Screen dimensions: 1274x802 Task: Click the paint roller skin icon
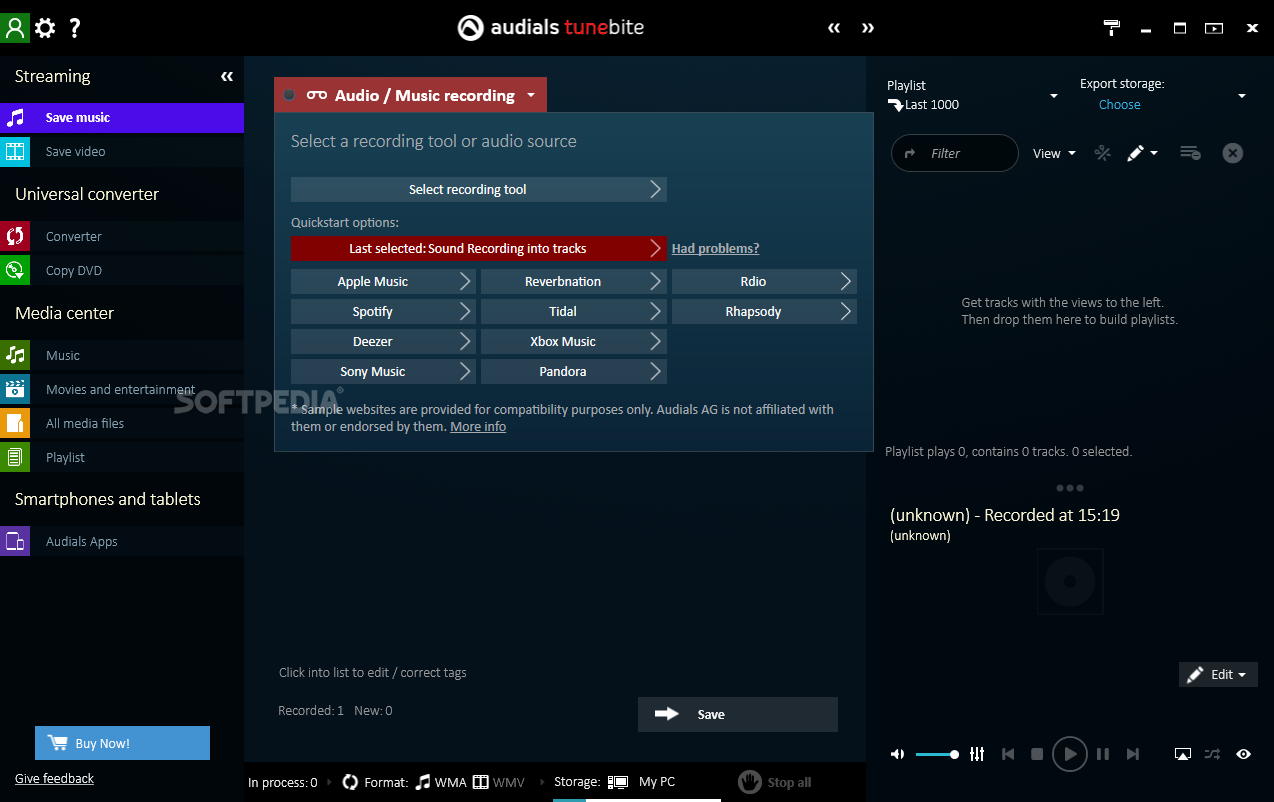click(1112, 28)
